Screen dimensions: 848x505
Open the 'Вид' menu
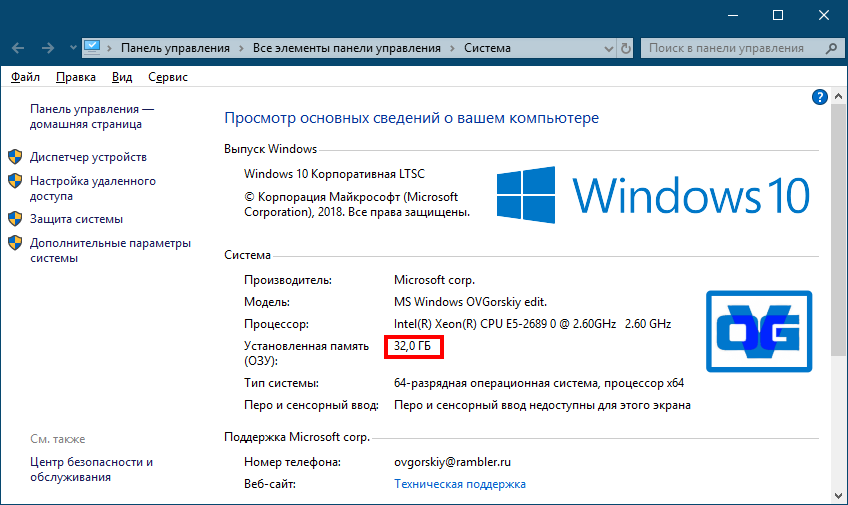click(x=122, y=77)
